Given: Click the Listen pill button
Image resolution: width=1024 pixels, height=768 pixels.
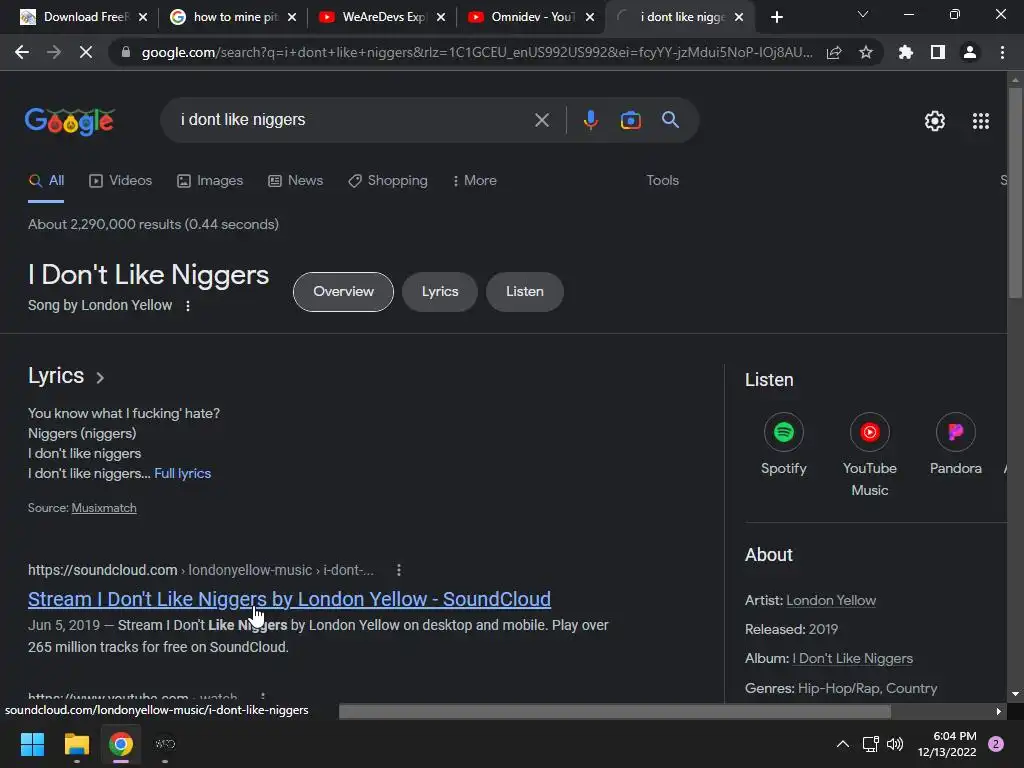Looking at the screenshot, I should click(x=524, y=292).
